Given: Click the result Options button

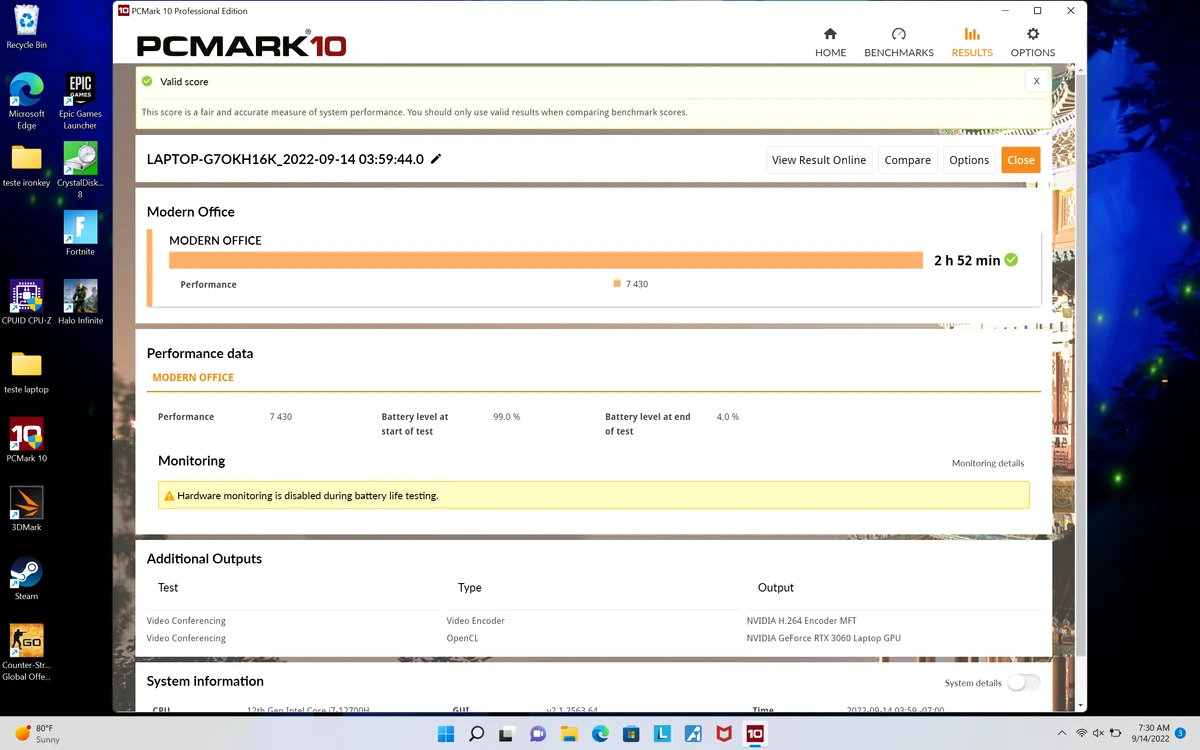Looking at the screenshot, I should point(969,160).
